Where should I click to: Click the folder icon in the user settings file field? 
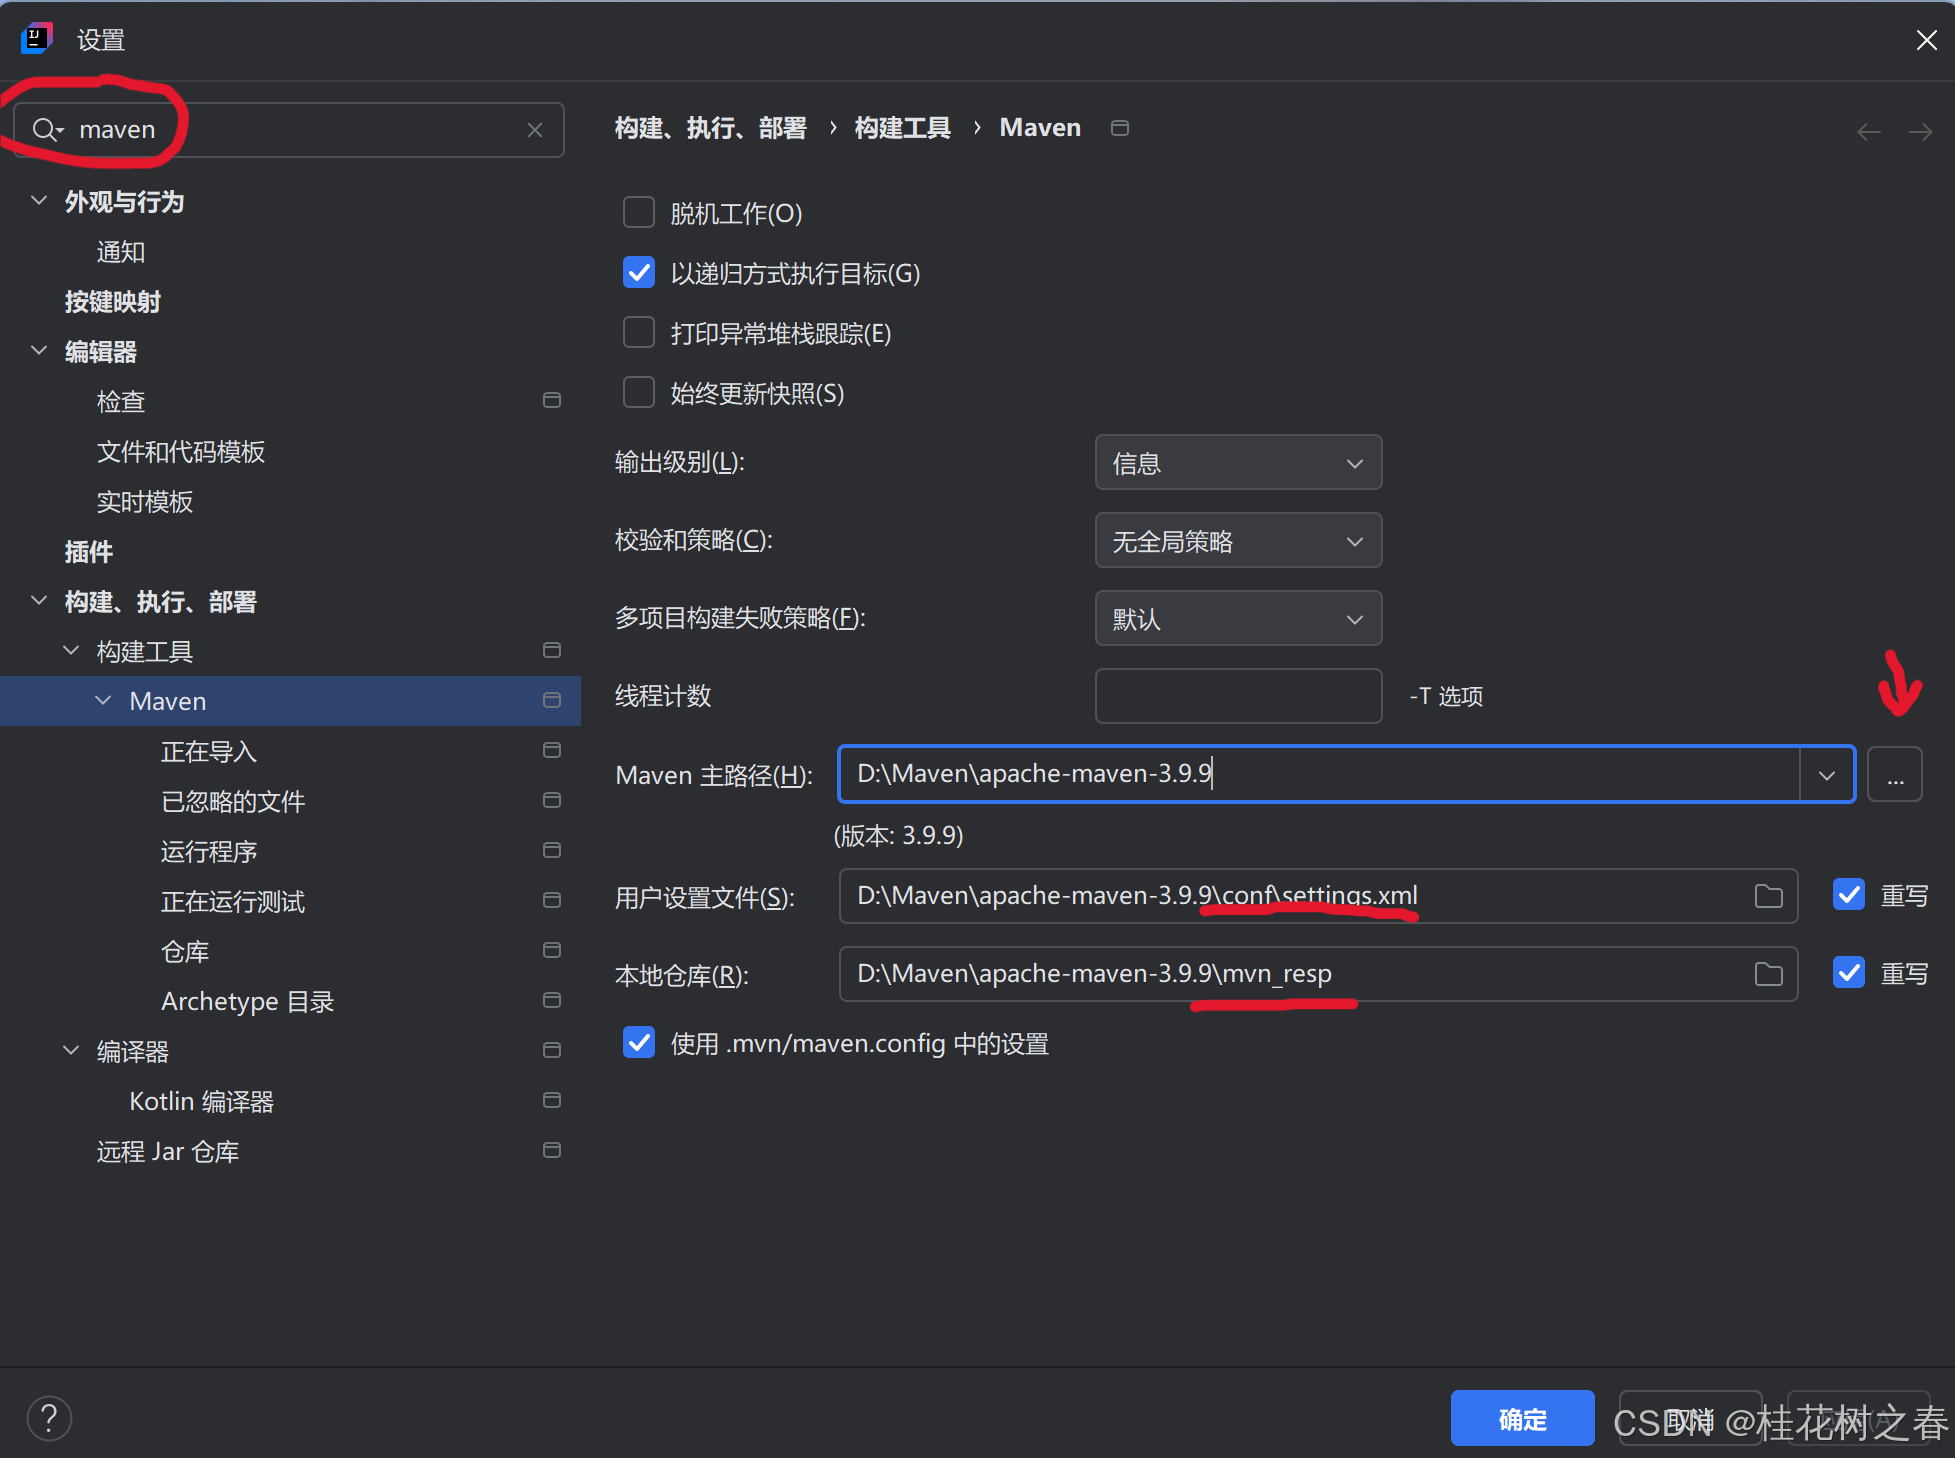coord(1768,896)
